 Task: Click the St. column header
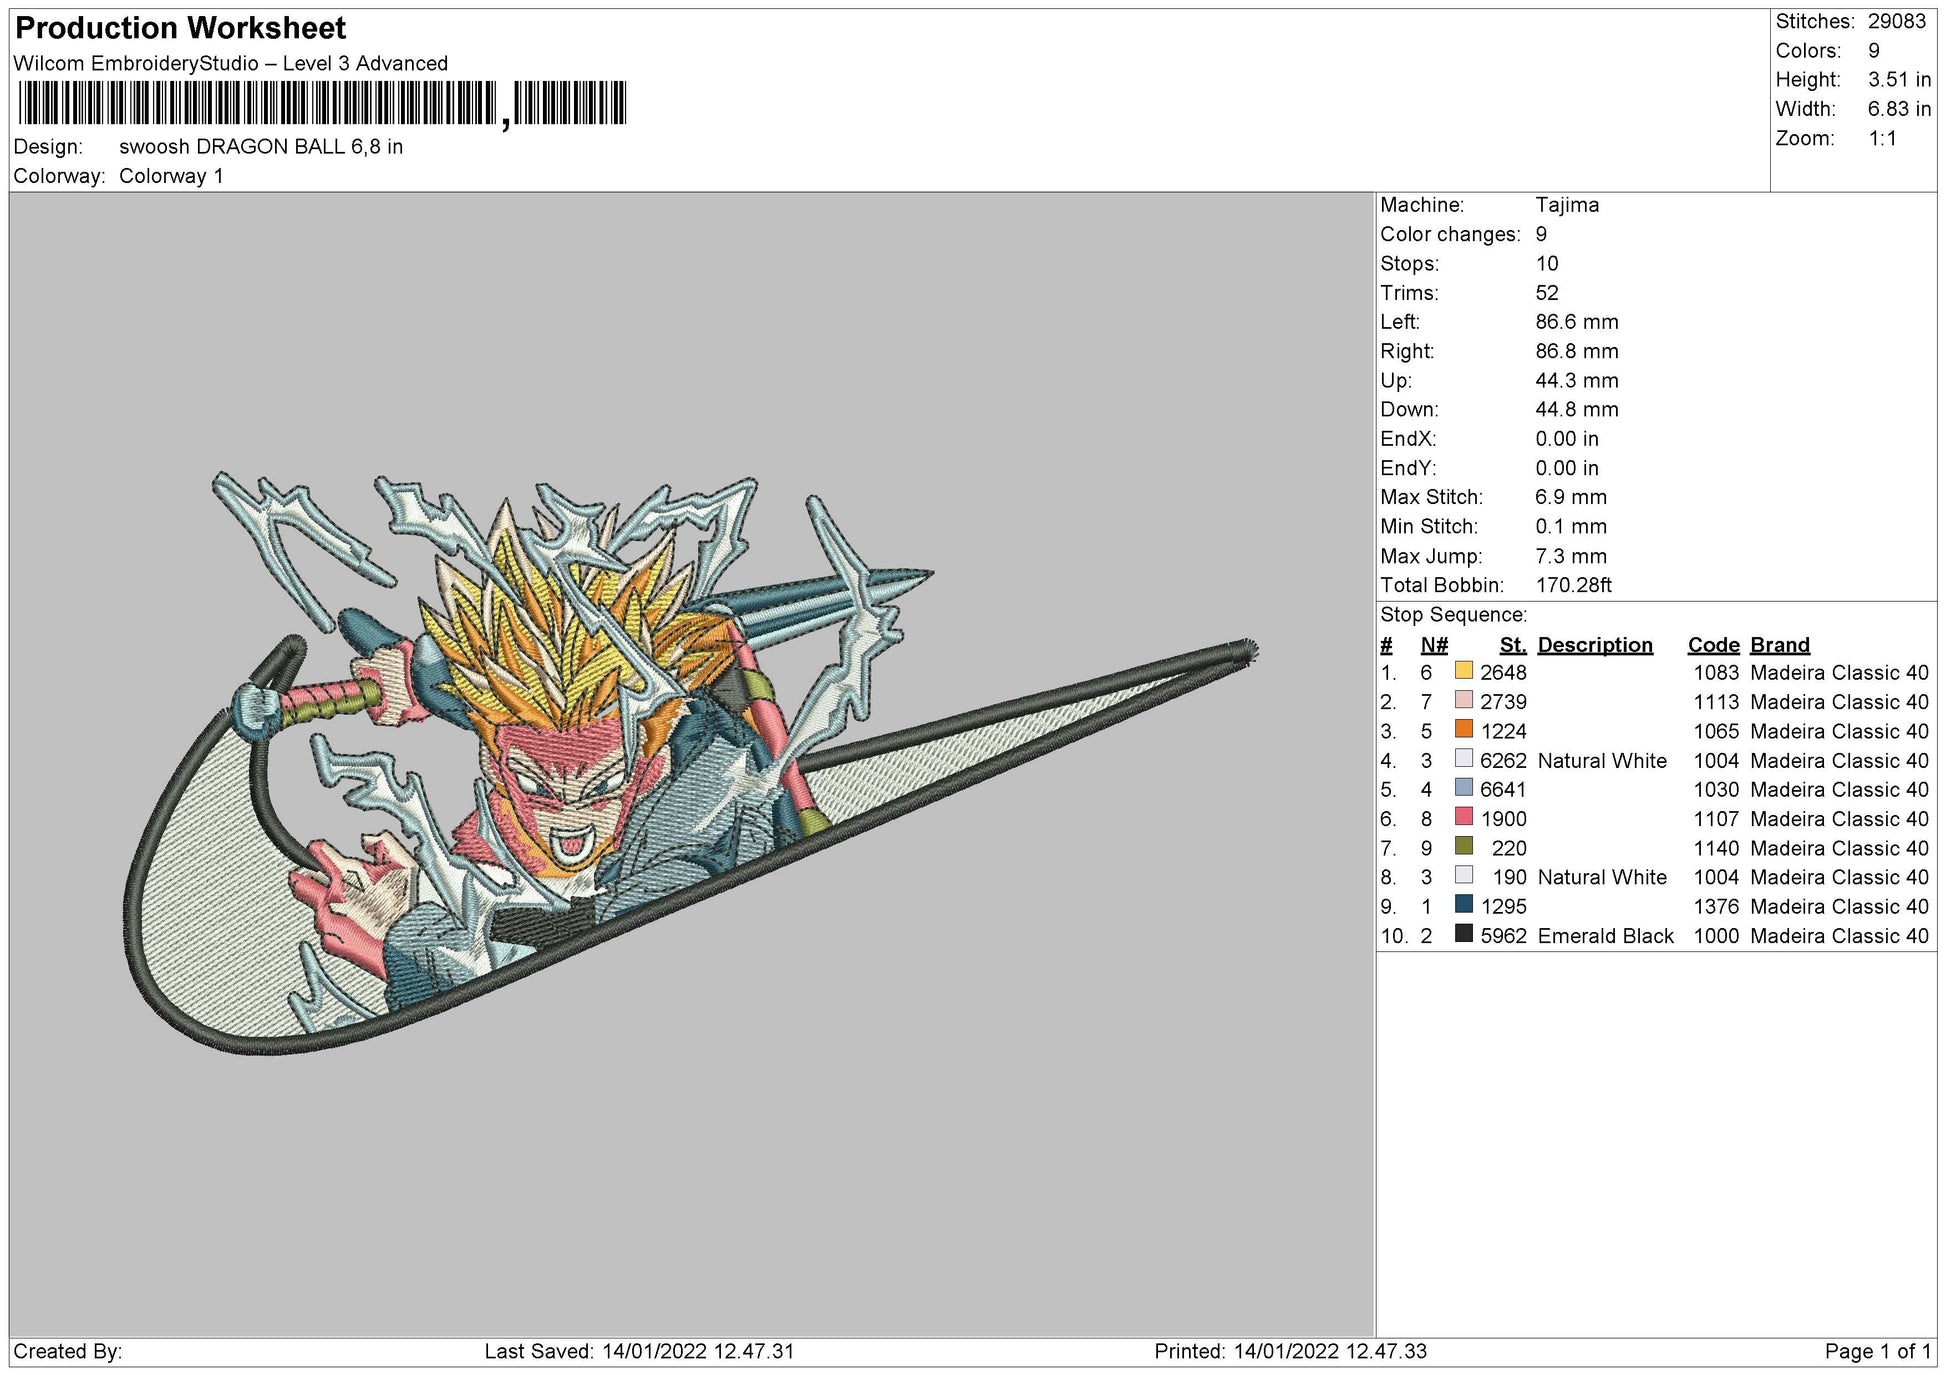pos(1512,645)
